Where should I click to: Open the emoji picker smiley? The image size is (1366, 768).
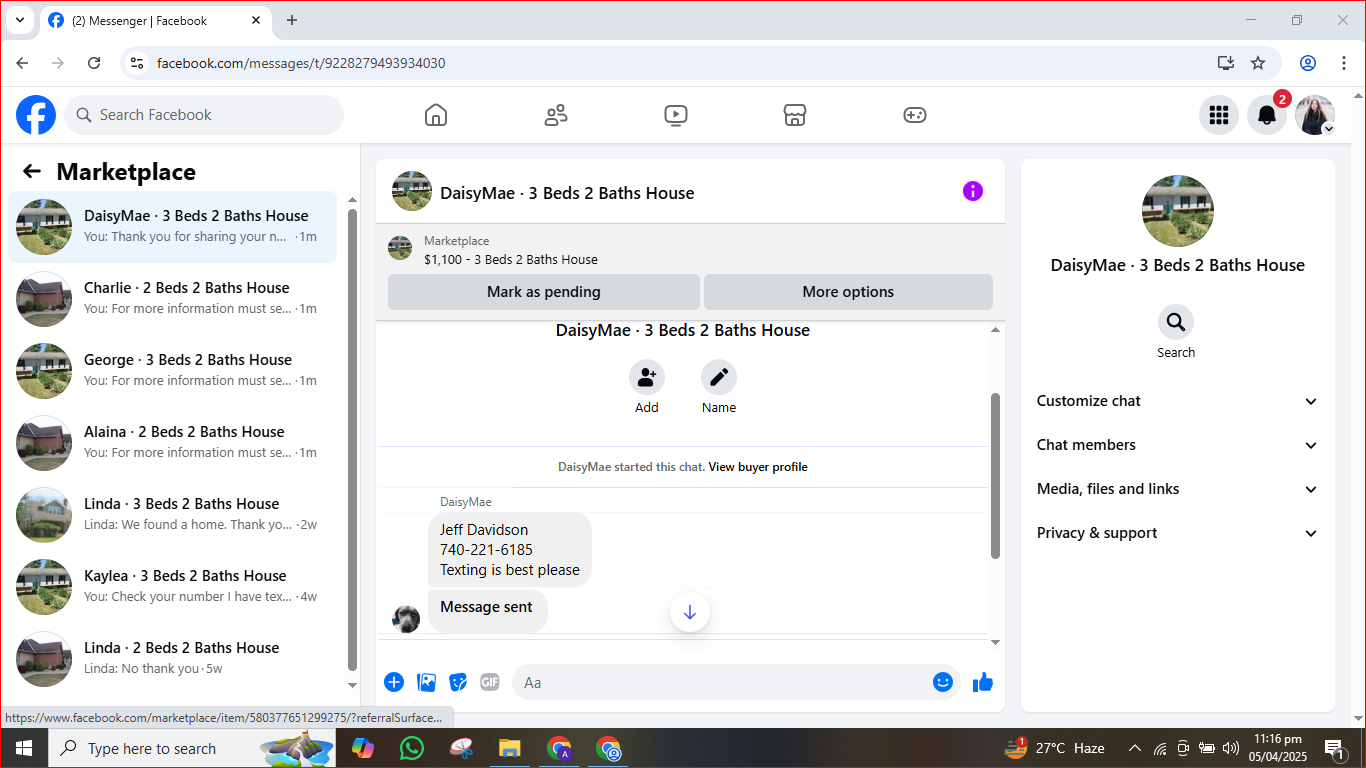tap(943, 682)
